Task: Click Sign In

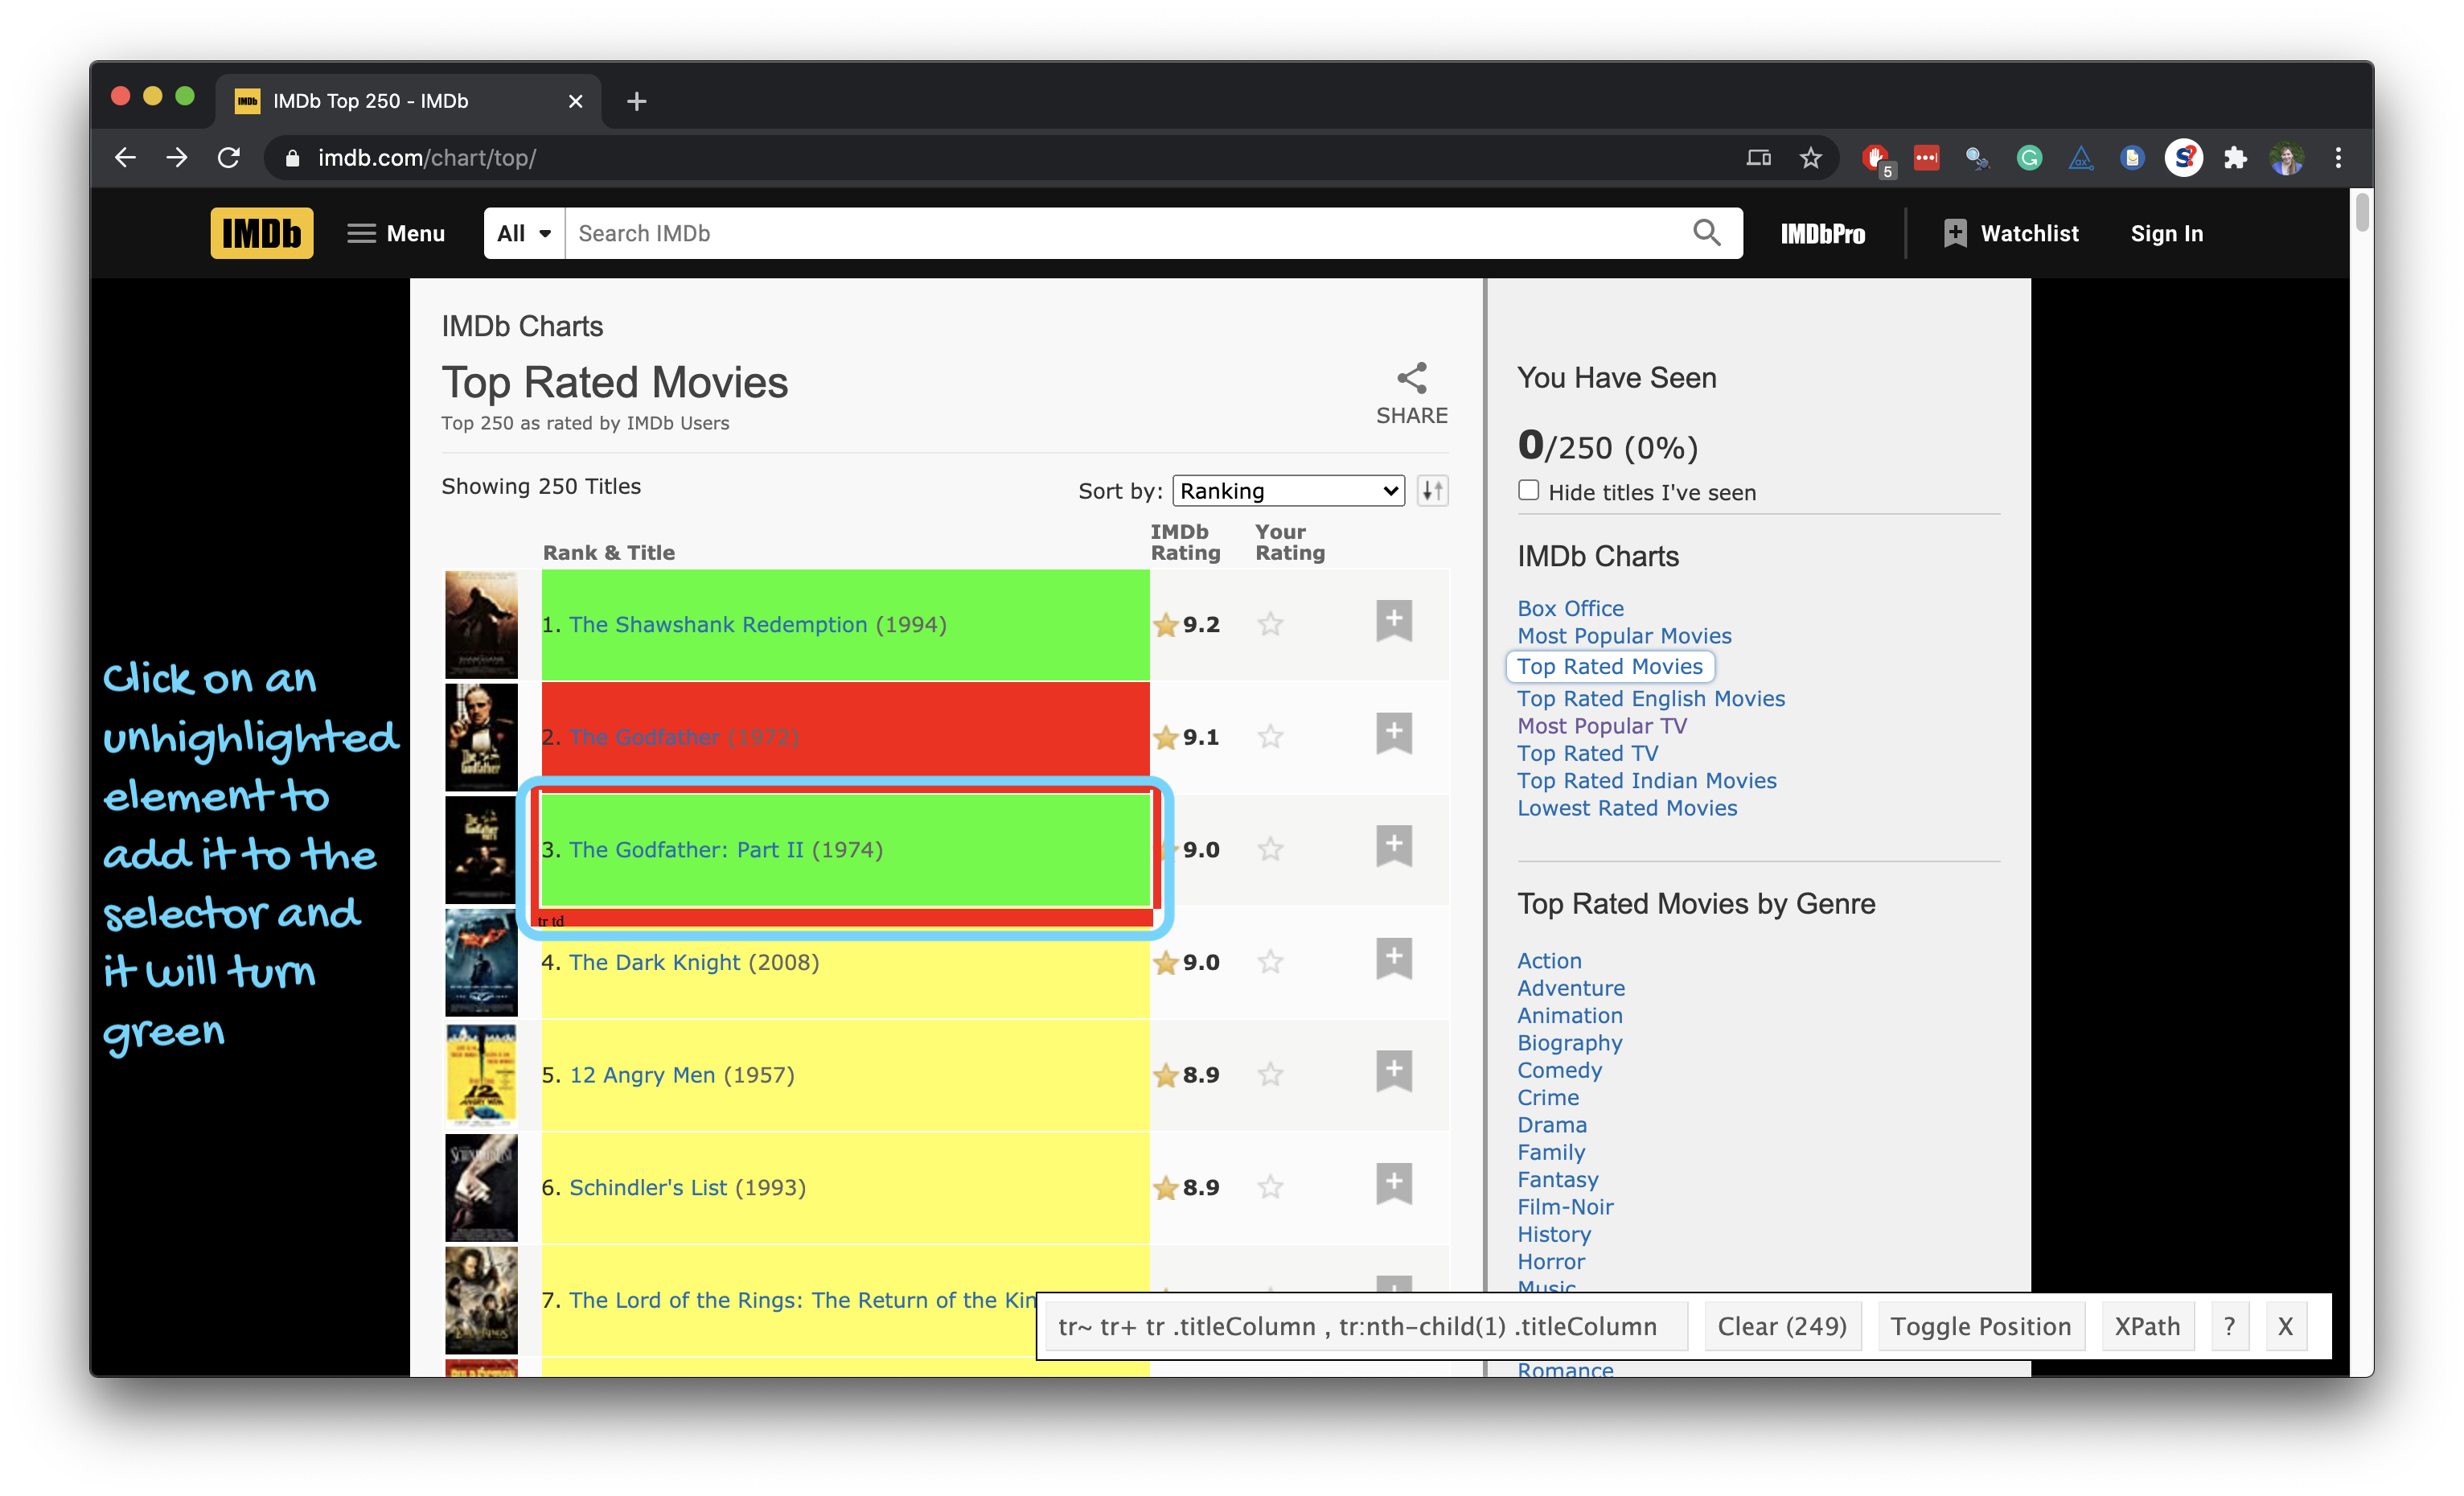Action: (2166, 233)
